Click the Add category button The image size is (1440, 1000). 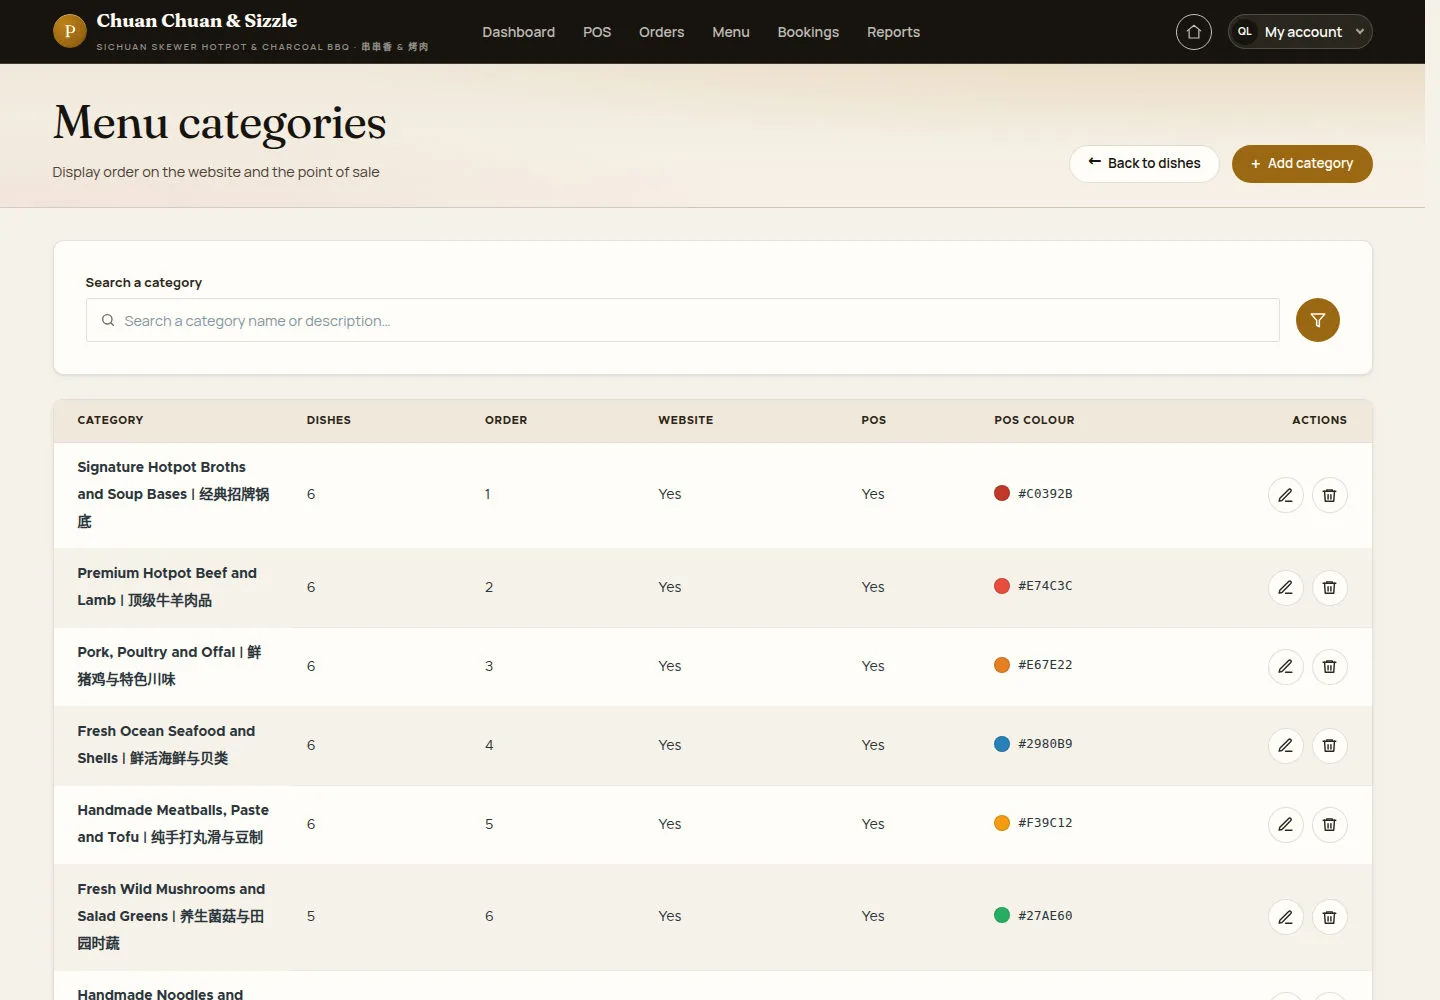coord(1302,164)
